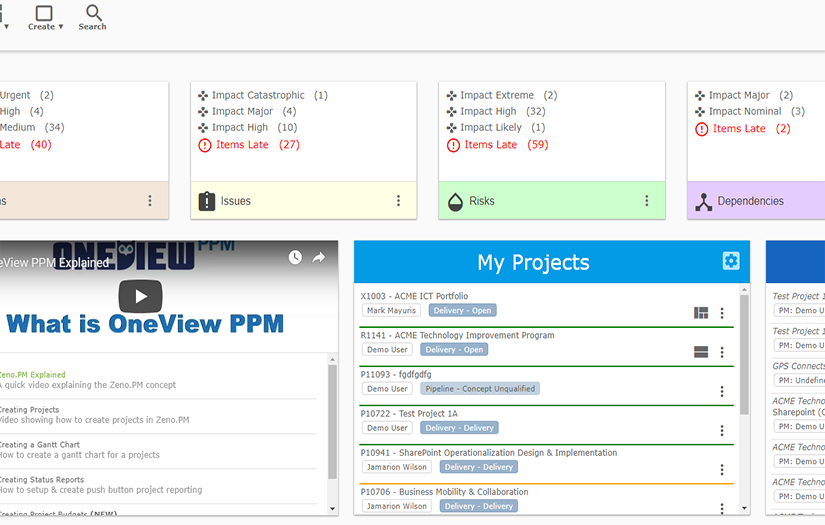Viewport: 825px width, 525px height.
Task: Open P10941 SharePoint Operationalization project
Action: pyautogui.click(x=489, y=452)
